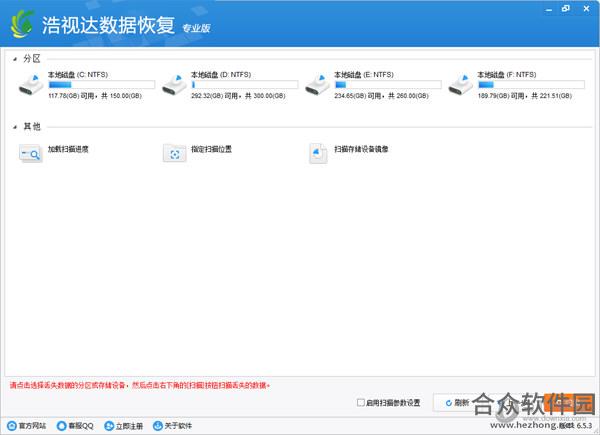Enable the 启用扫描参数设置 checkbox
Viewport: 600px width, 435px height.
coord(360,402)
